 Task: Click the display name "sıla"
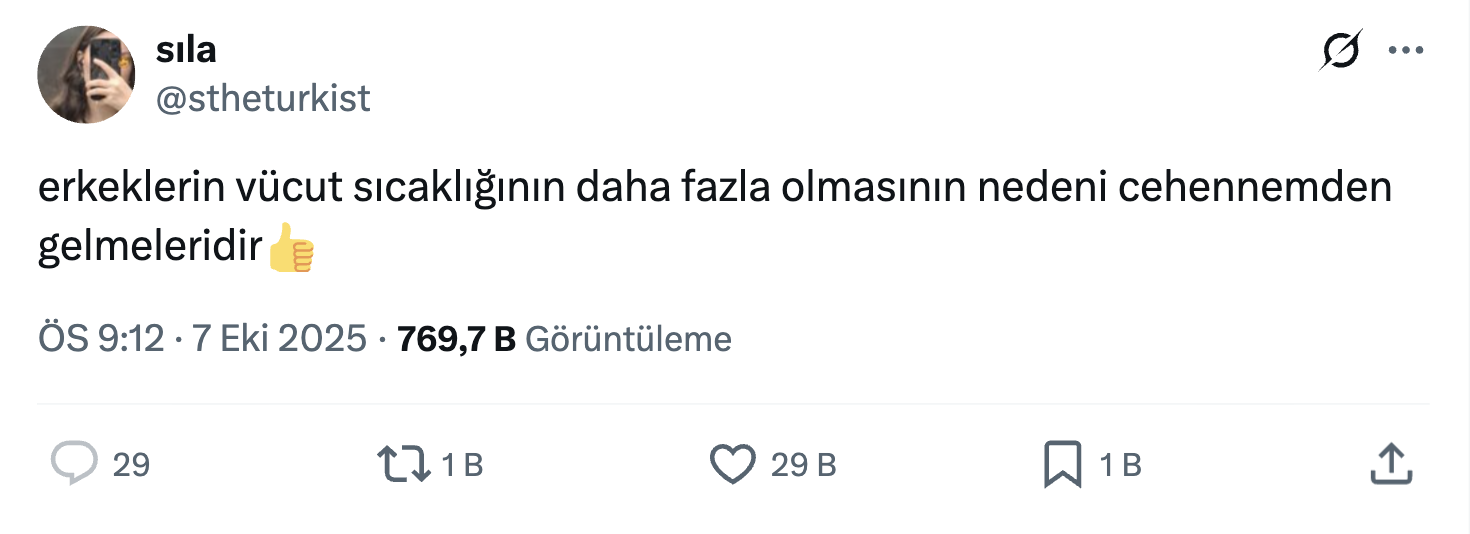[186, 49]
